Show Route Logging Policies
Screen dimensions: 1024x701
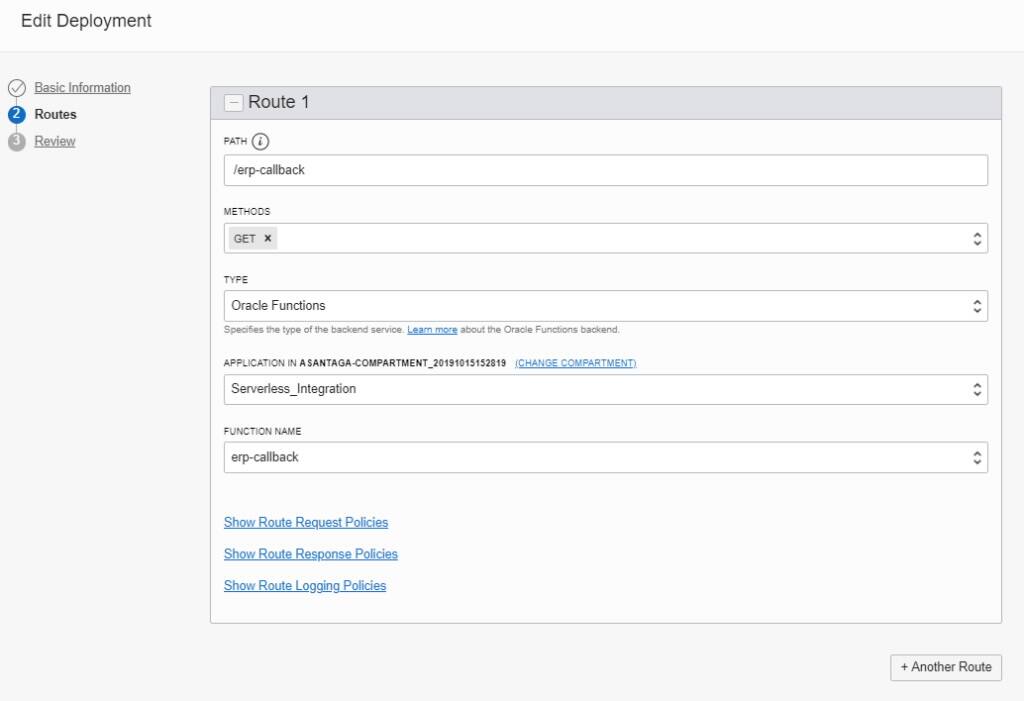tap(305, 585)
